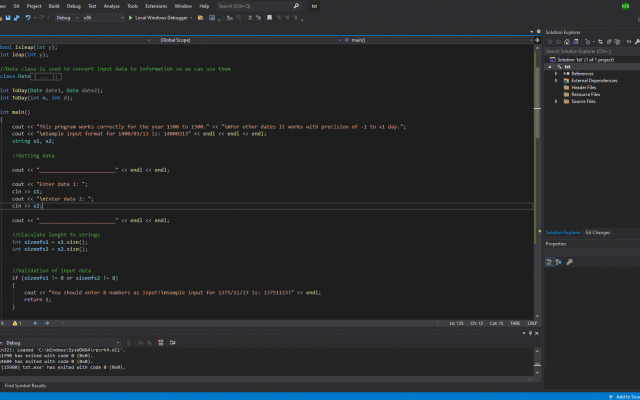The height and width of the screenshot is (400, 640).
Task: Open the Global Scope dropdown
Action: pos(249,40)
